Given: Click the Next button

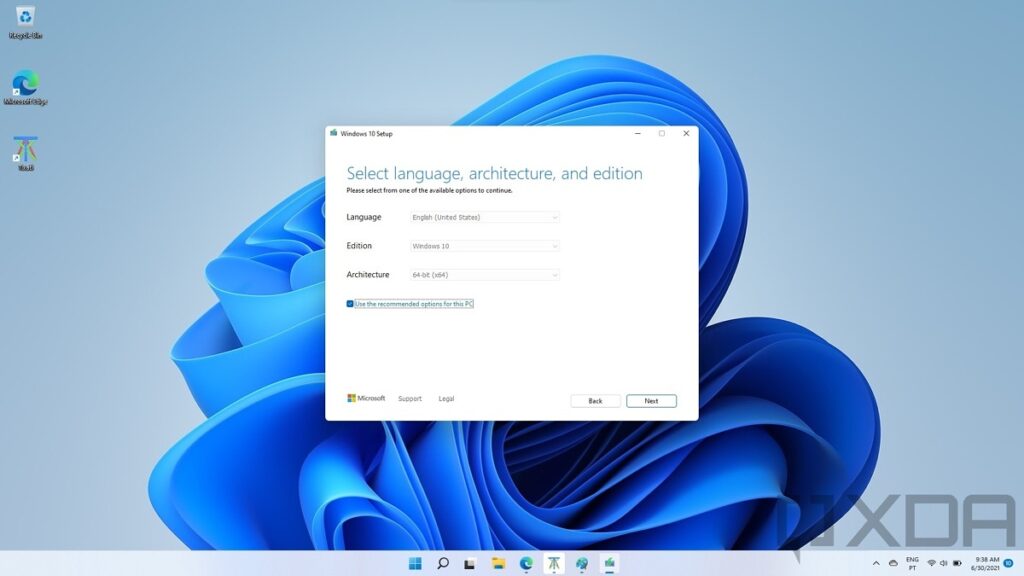Looking at the screenshot, I should [651, 401].
